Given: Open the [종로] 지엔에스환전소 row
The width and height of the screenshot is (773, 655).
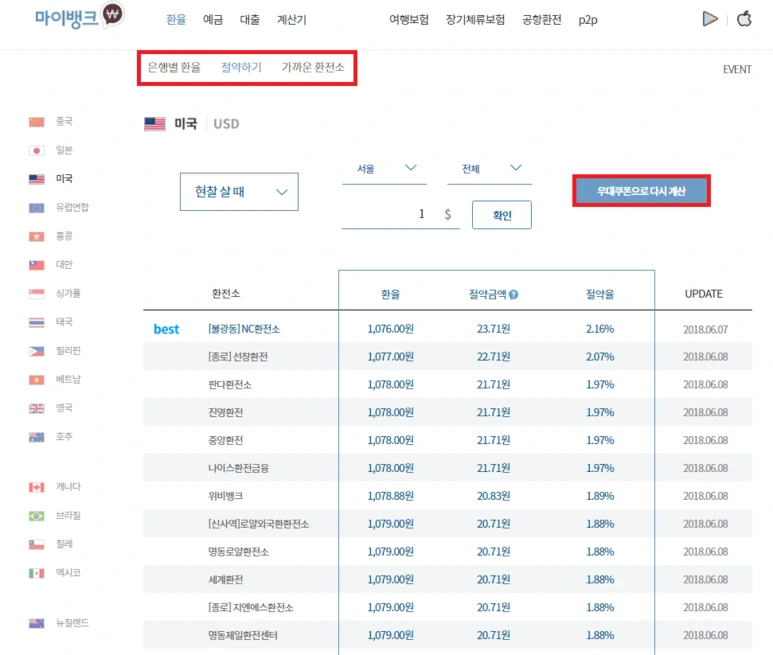Looking at the screenshot, I should coord(448,607).
